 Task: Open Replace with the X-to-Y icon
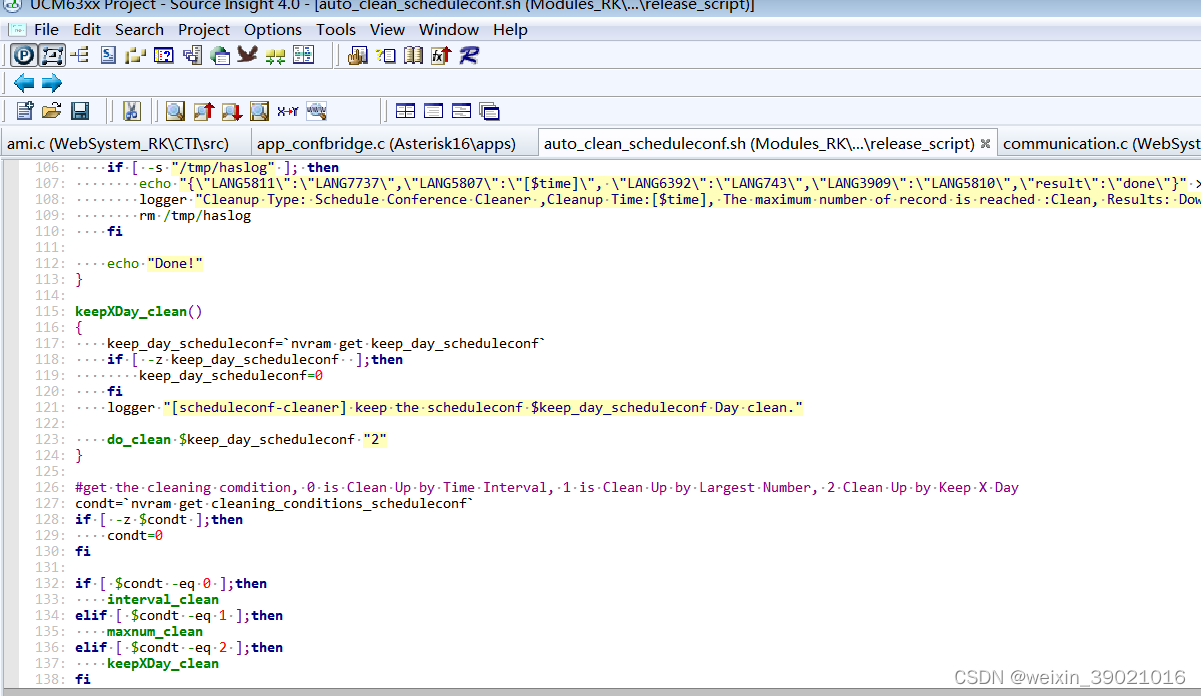point(286,110)
